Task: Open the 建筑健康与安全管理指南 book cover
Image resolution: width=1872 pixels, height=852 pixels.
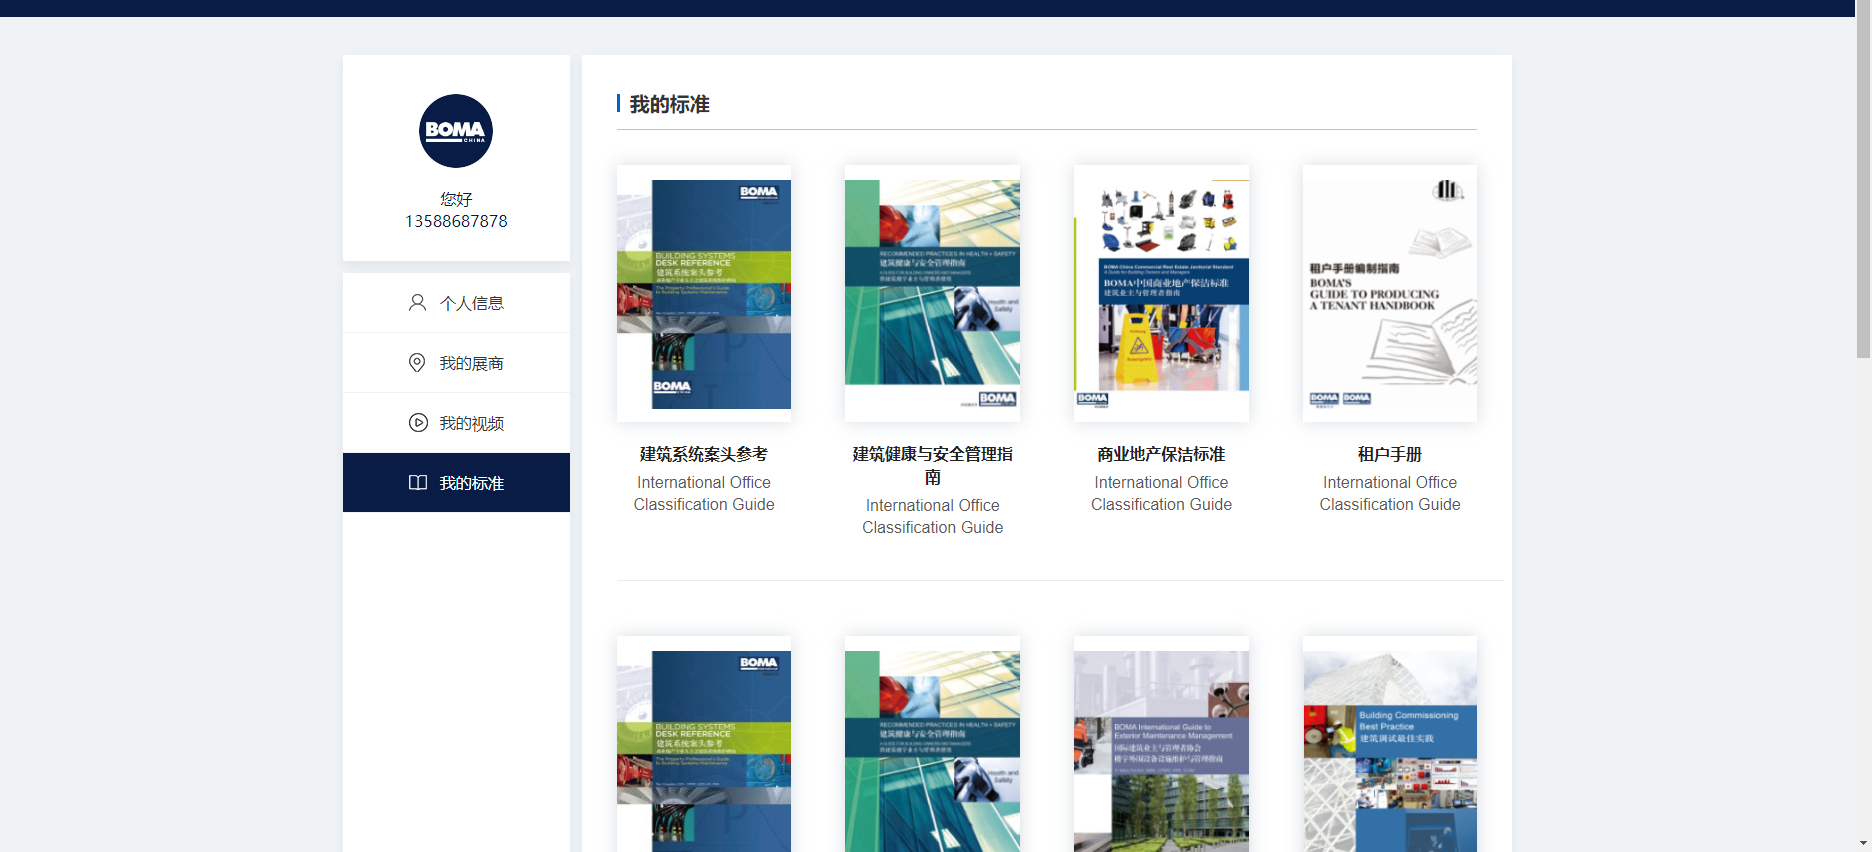Action: tap(932, 293)
